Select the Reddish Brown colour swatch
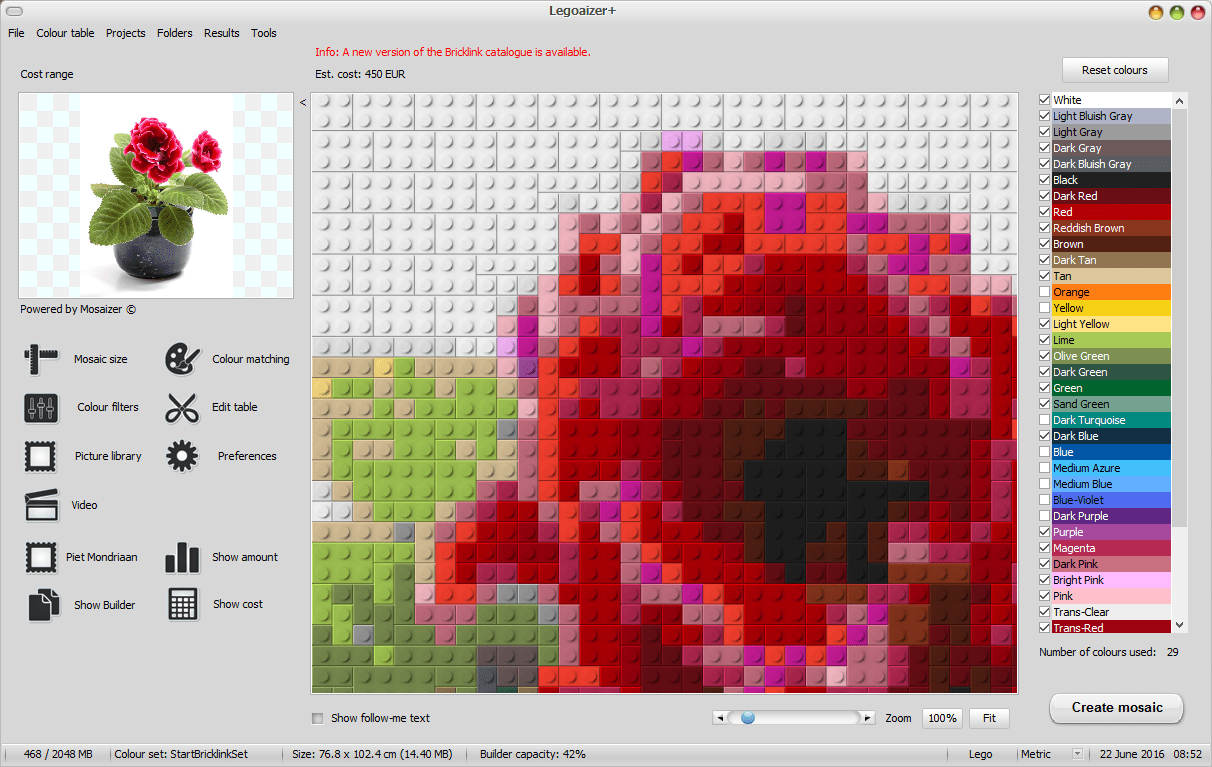 [1110, 228]
